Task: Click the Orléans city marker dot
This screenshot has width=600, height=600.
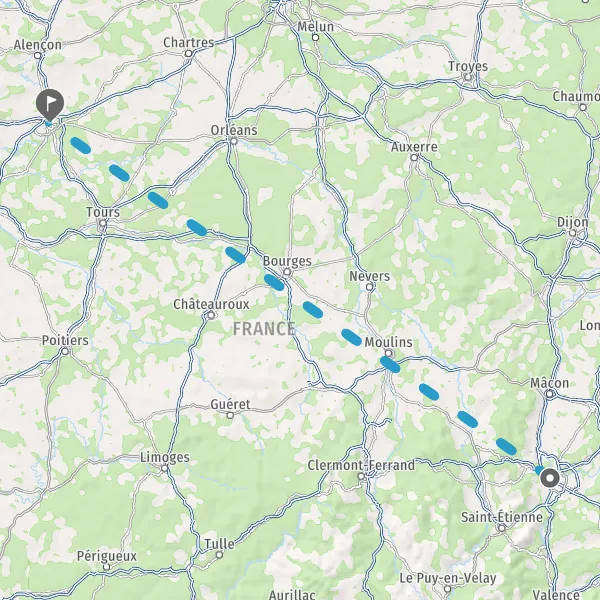Action: point(234,141)
